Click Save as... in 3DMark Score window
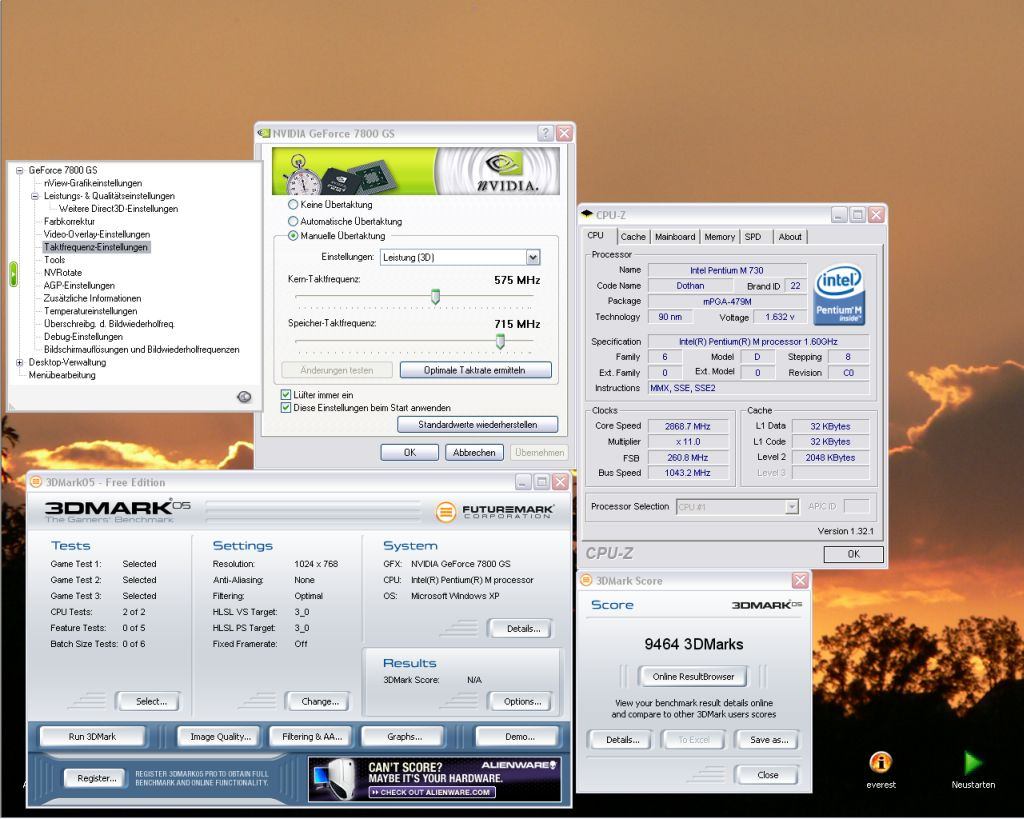 [769, 740]
